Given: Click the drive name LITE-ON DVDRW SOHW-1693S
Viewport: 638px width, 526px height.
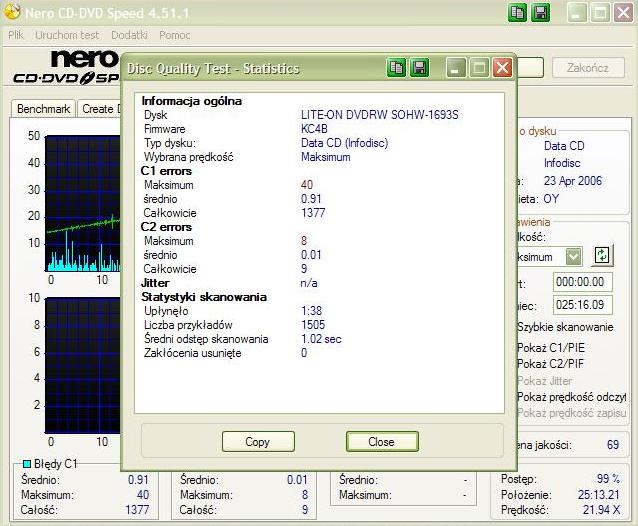Looking at the screenshot, I should [x=380, y=115].
